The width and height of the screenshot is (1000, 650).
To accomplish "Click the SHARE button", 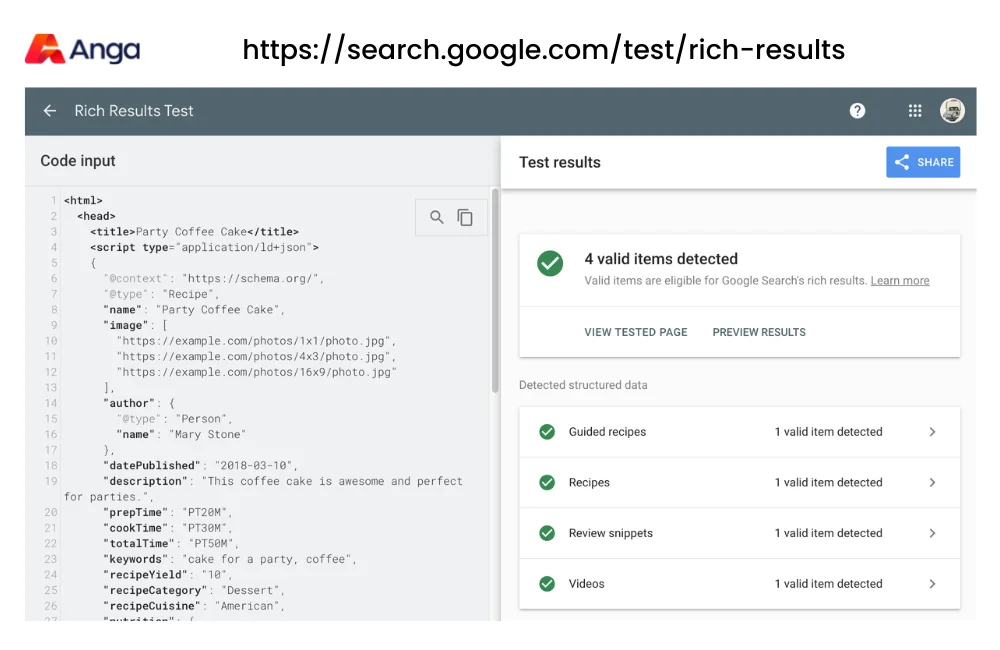I will click(x=923, y=162).
